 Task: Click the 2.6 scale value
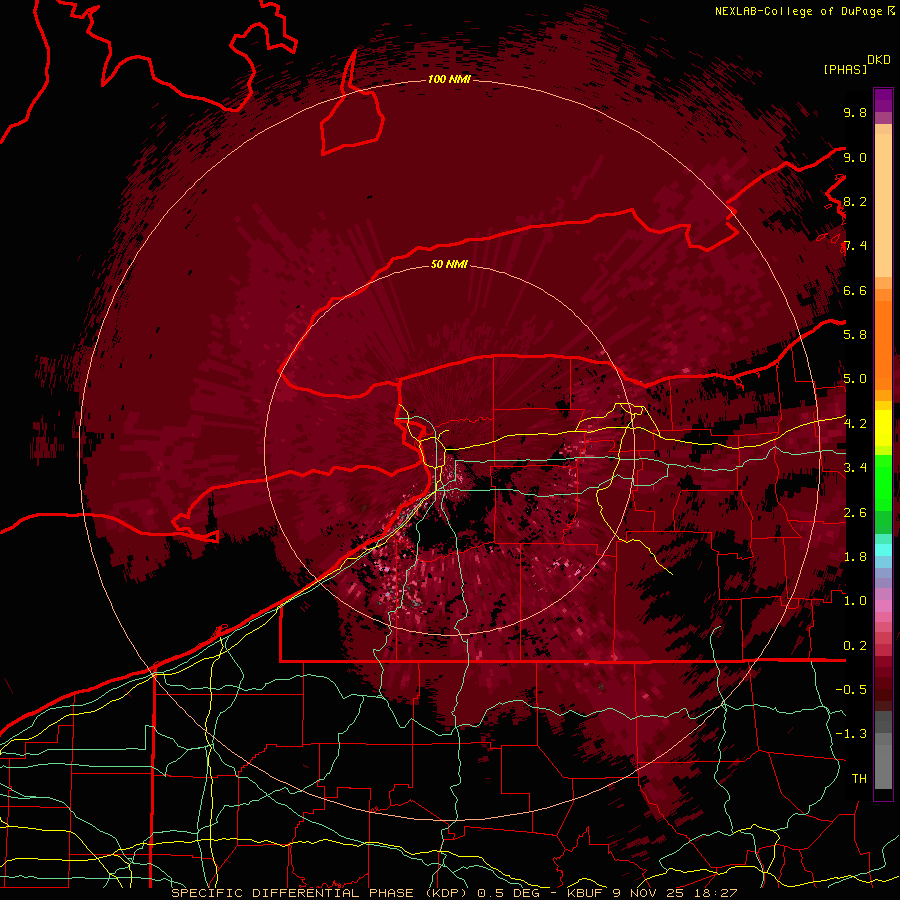pyautogui.click(x=855, y=512)
